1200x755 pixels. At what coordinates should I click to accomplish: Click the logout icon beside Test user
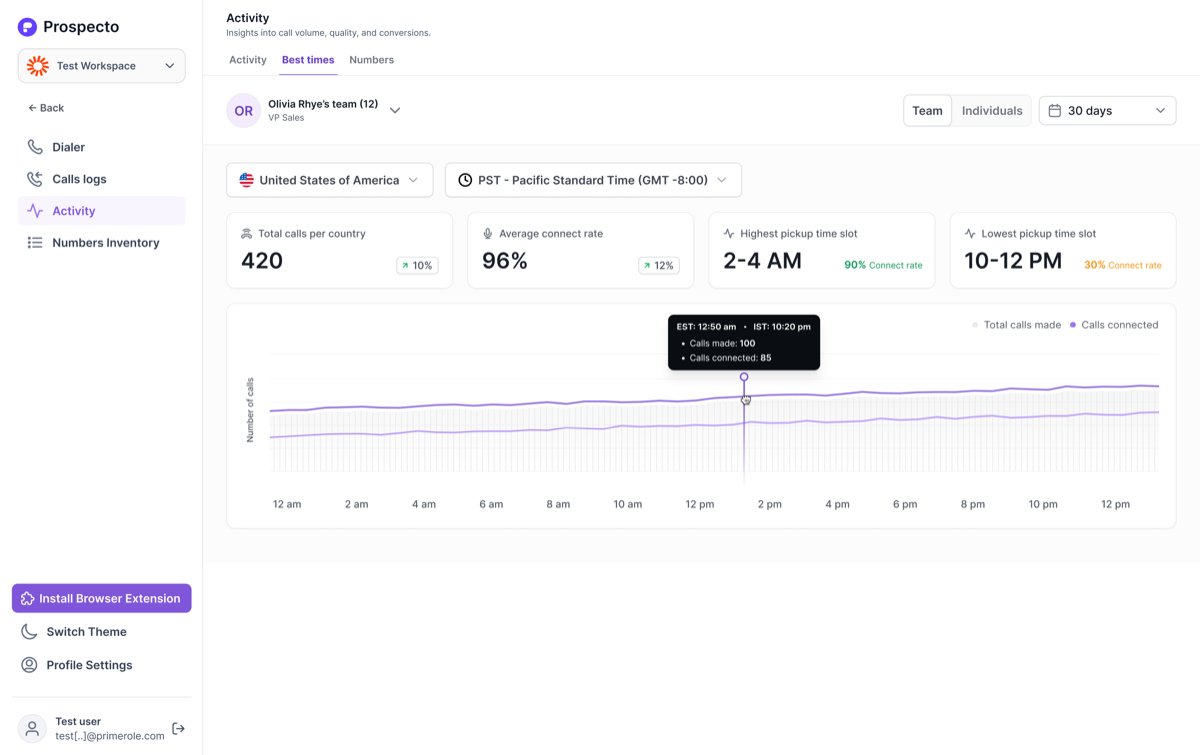click(178, 729)
